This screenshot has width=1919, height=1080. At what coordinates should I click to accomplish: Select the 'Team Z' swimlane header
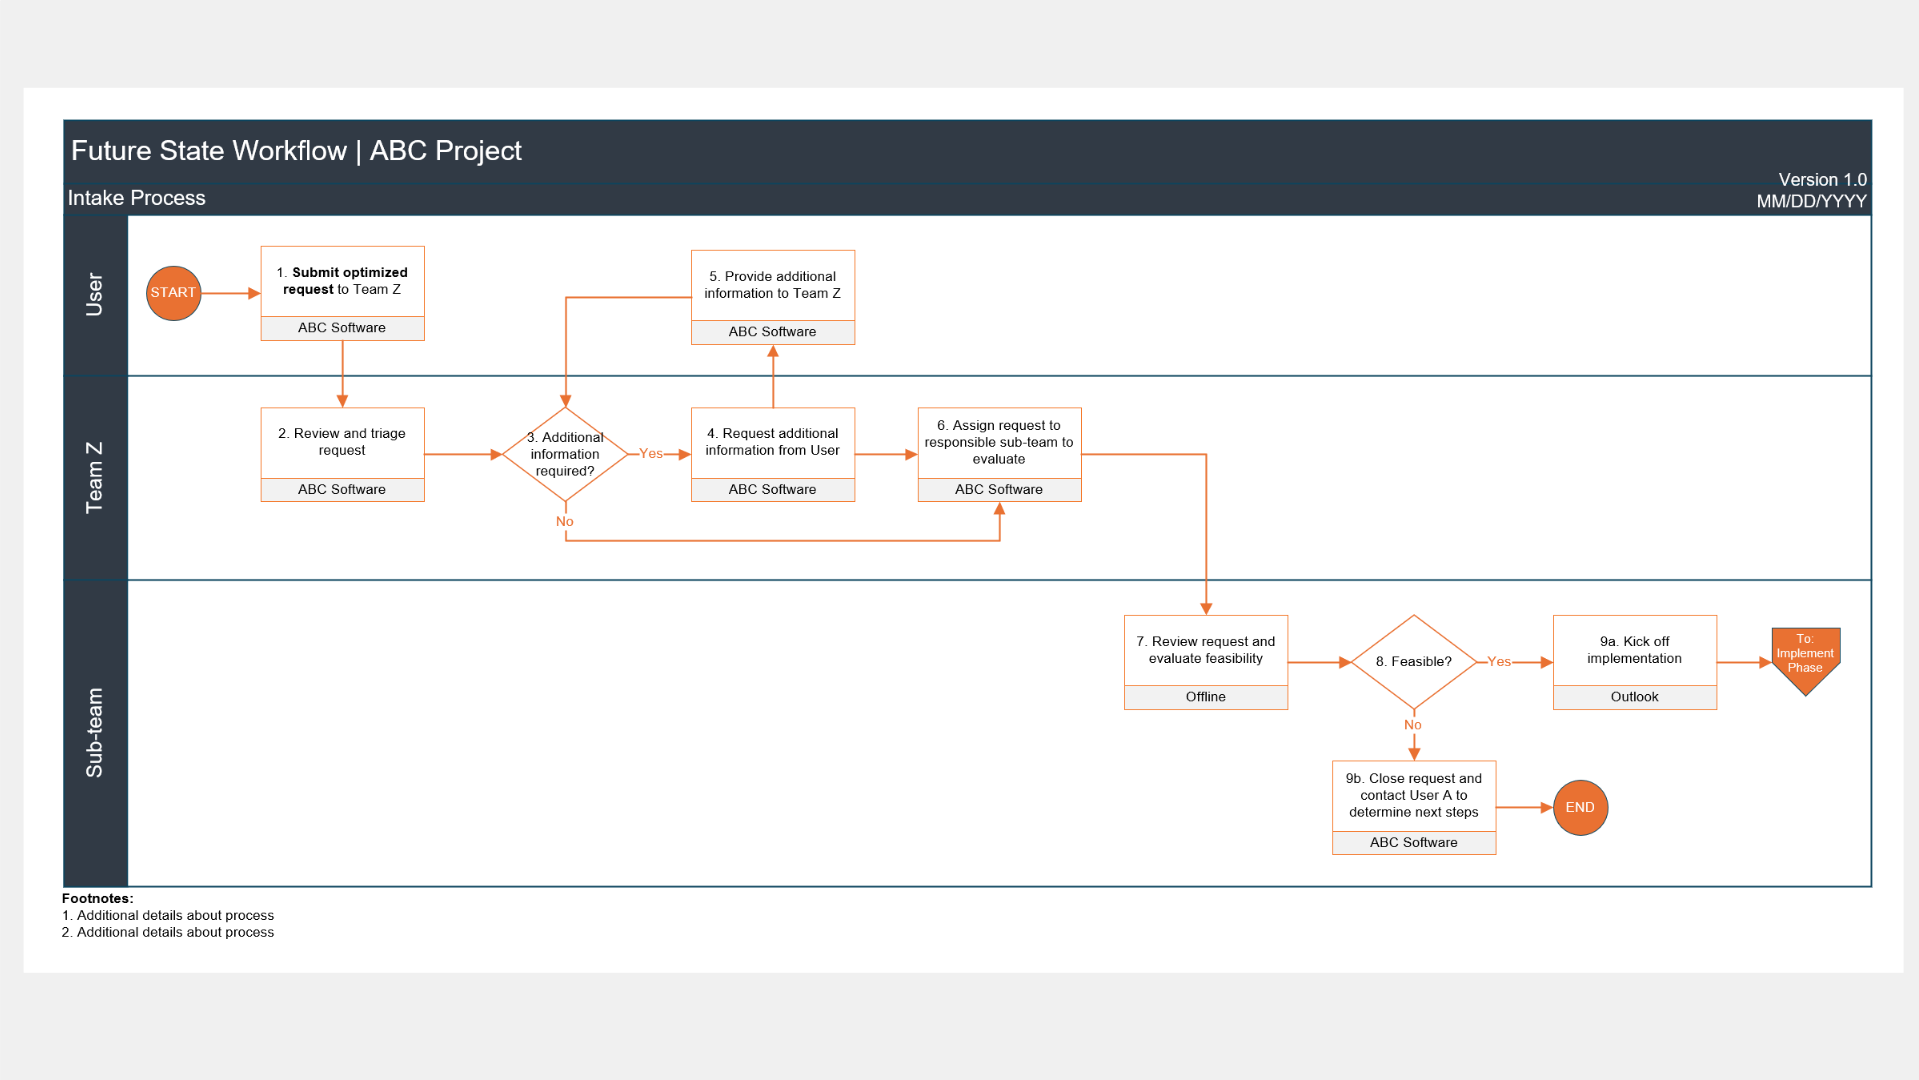(x=95, y=478)
